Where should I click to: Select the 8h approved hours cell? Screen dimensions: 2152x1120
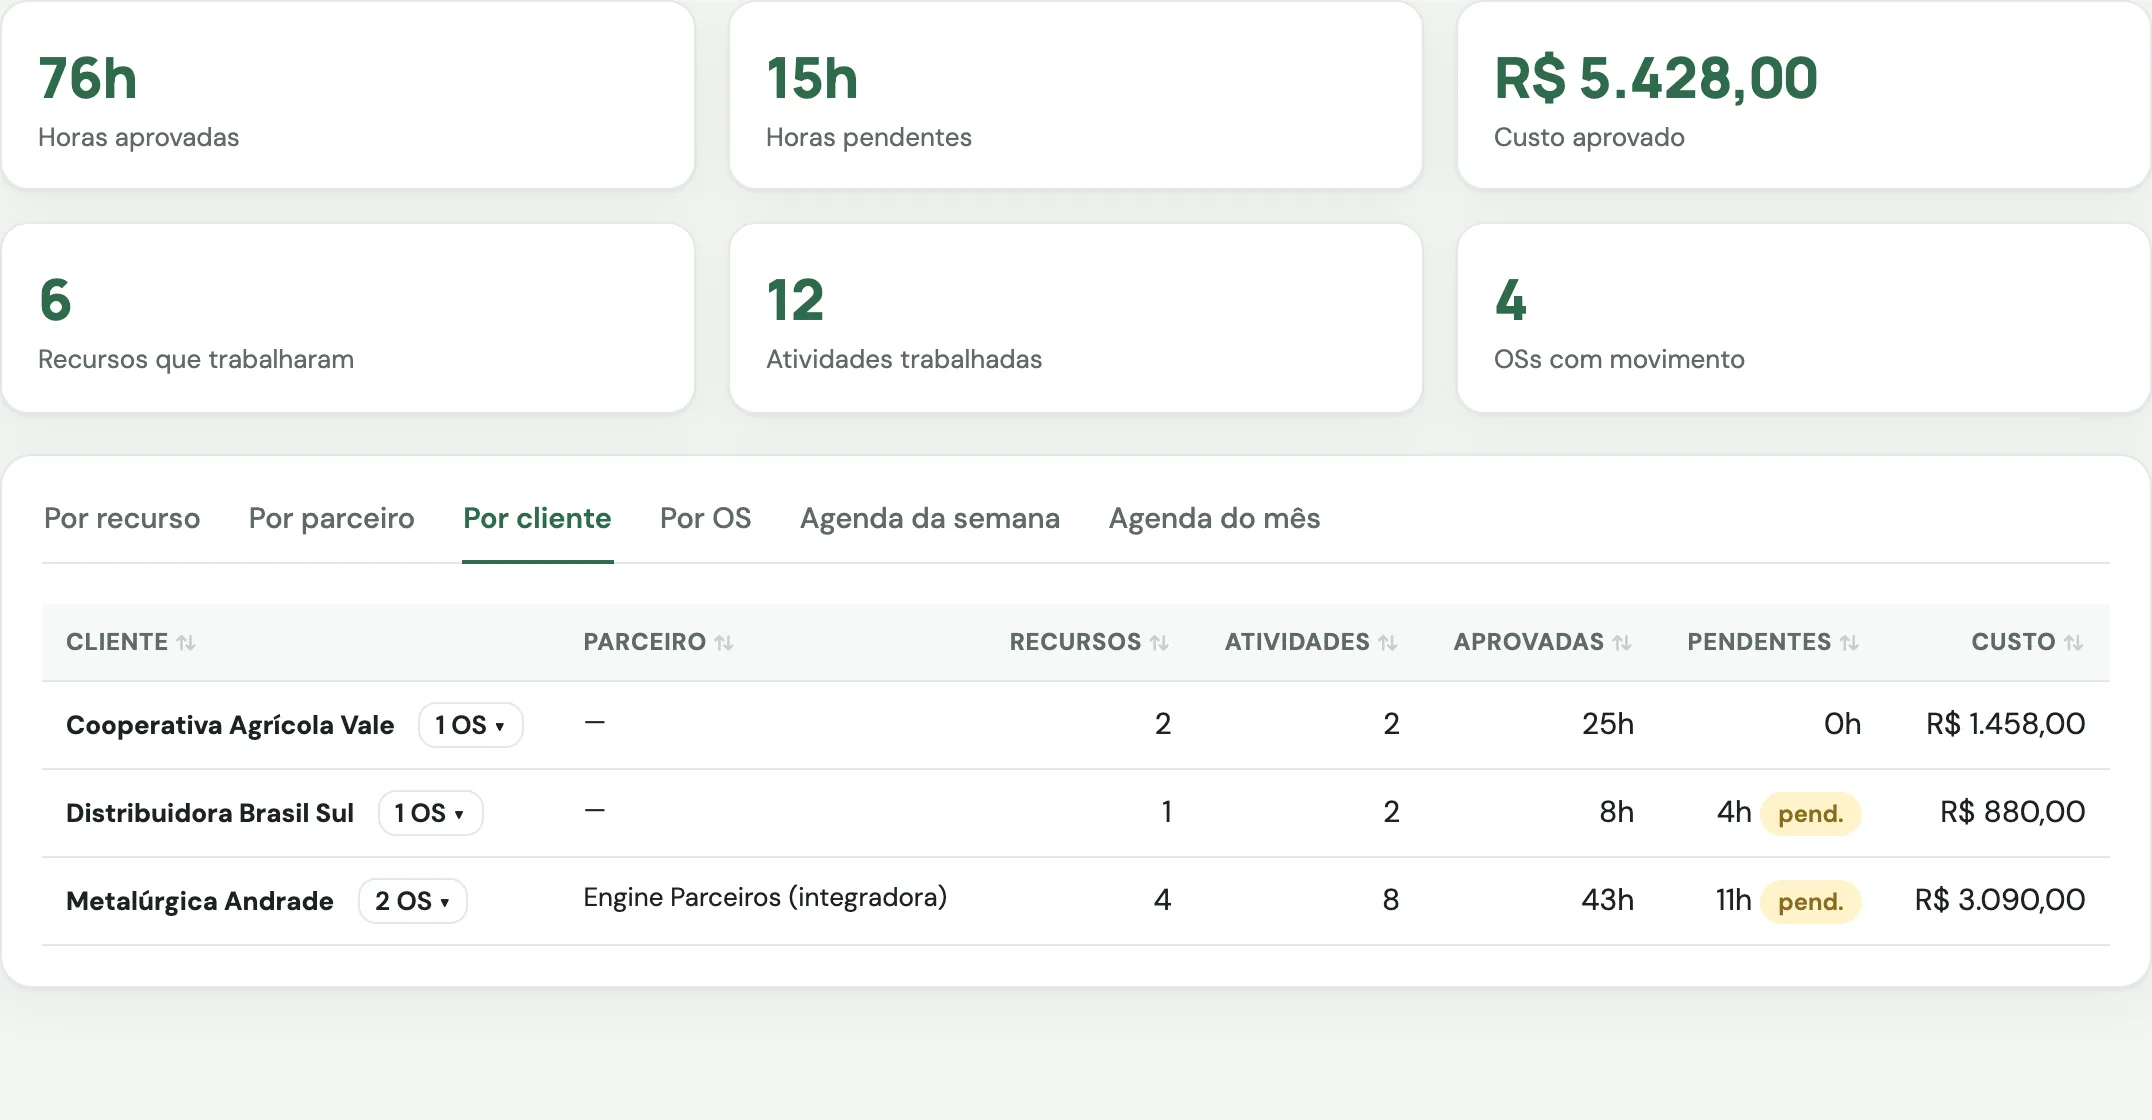(1616, 812)
